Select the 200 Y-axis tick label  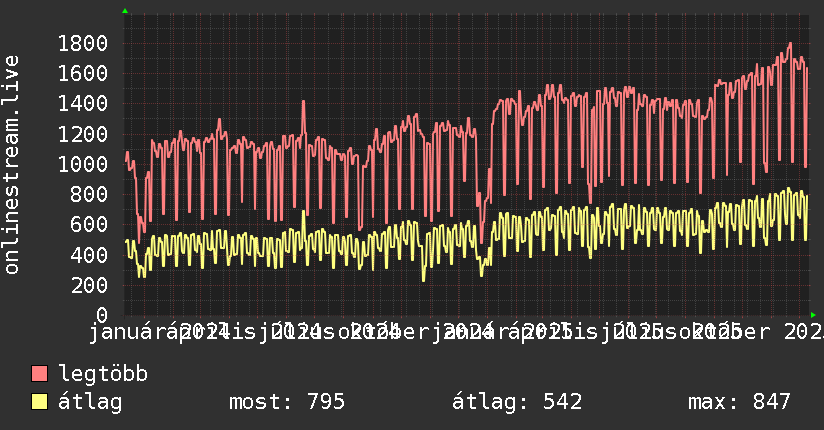click(89, 285)
